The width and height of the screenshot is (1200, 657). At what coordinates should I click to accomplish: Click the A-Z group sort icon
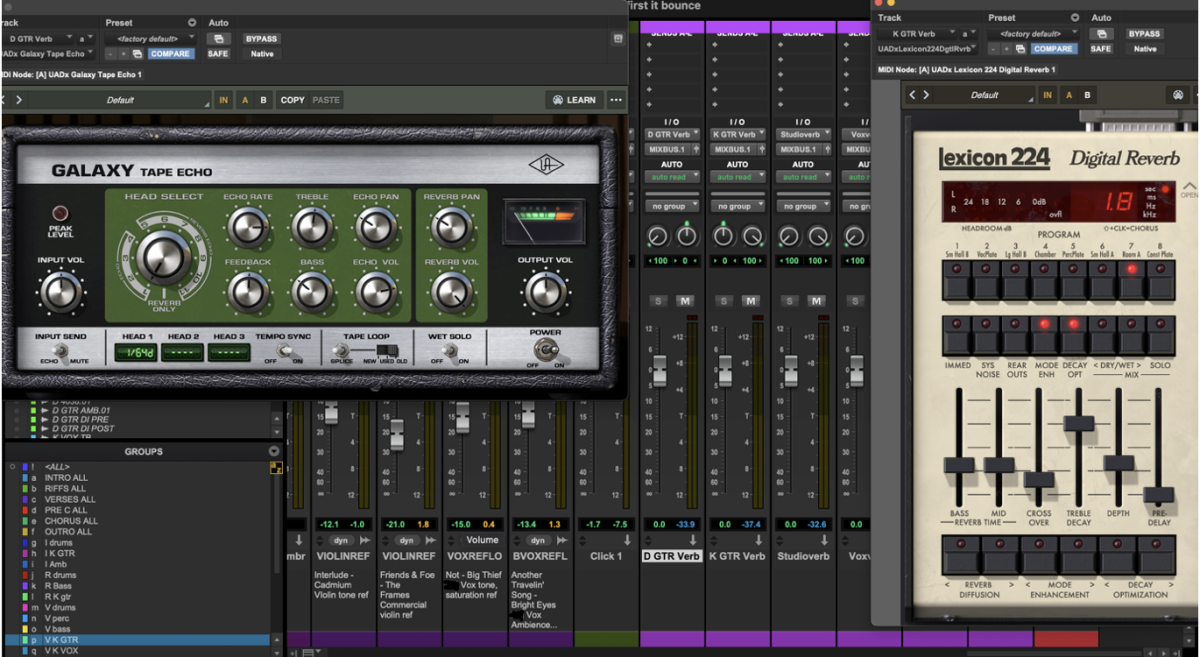276,467
